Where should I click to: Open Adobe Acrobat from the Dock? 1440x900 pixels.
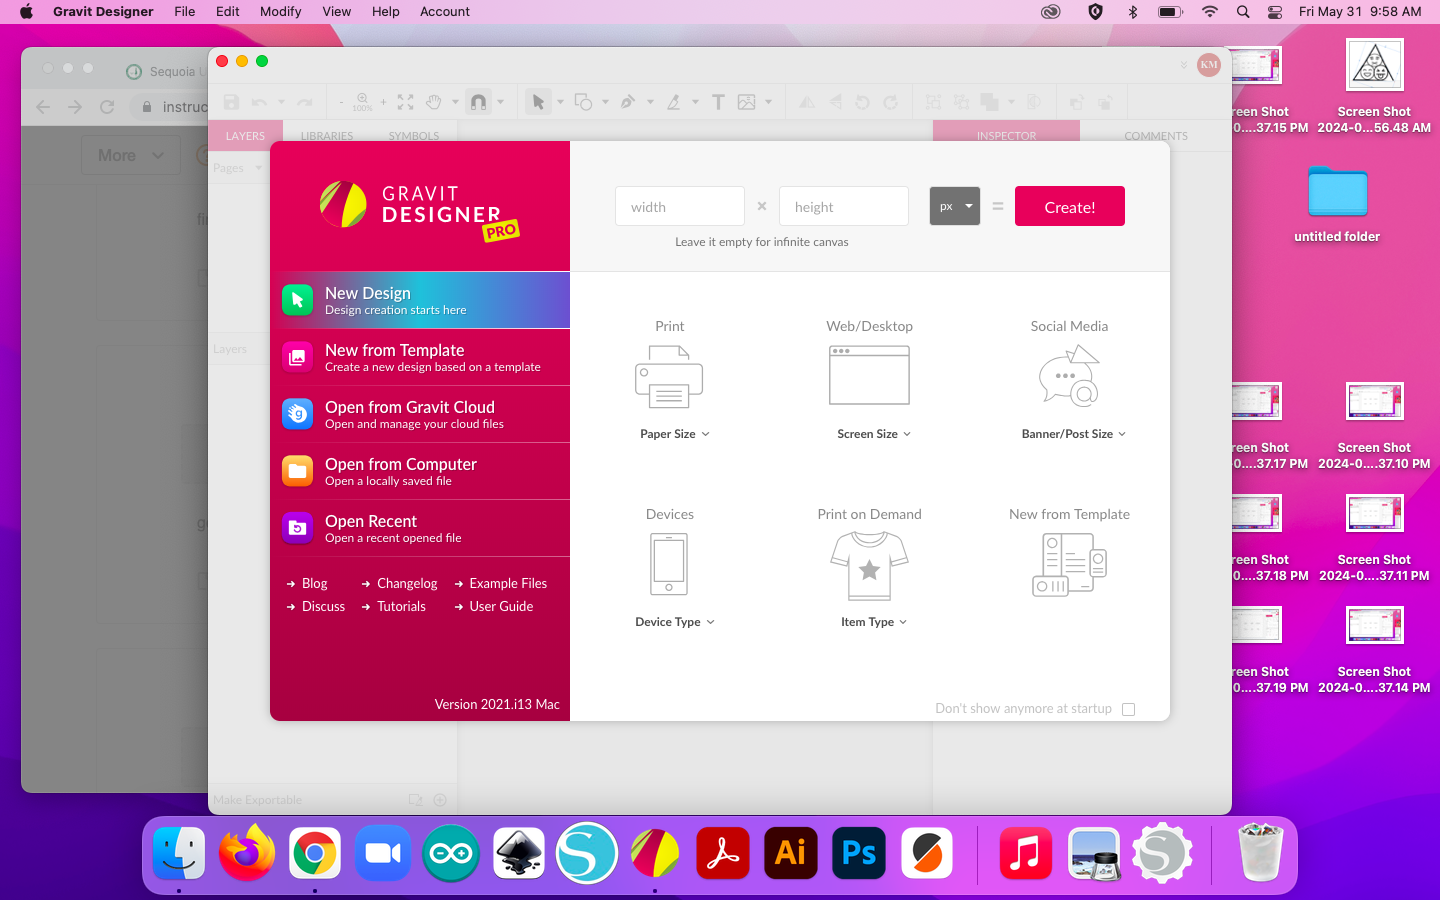(722, 853)
